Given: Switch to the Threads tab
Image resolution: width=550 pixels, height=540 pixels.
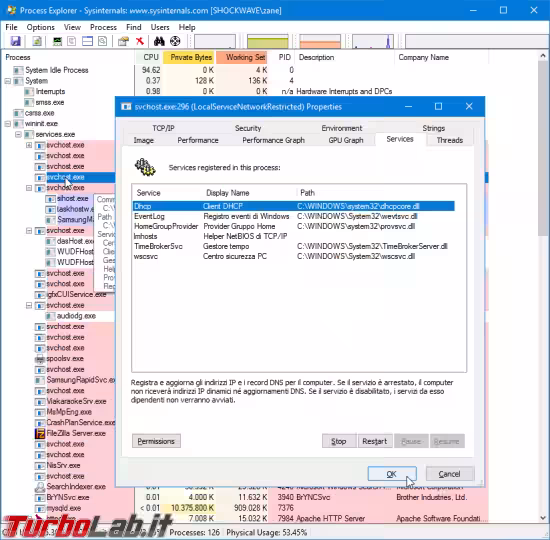Looking at the screenshot, I should pyautogui.click(x=450, y=140).
